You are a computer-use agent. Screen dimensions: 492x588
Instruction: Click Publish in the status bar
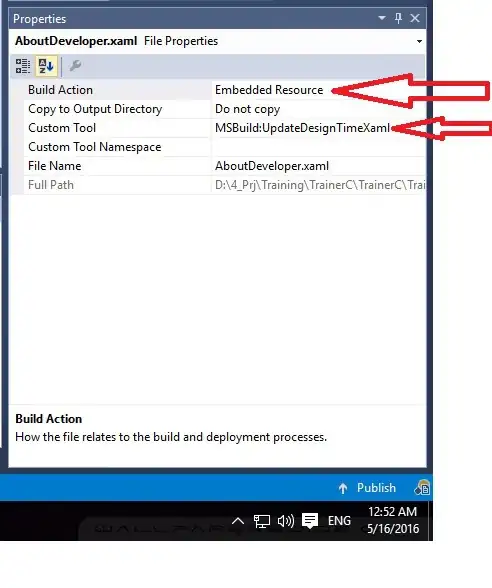(x=376, y=488)
